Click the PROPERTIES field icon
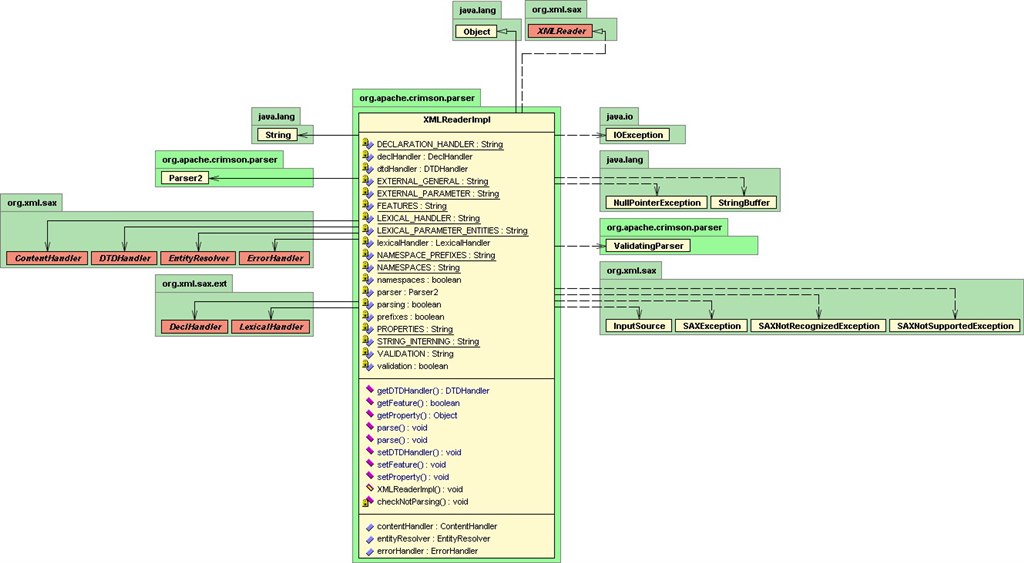 368,329
